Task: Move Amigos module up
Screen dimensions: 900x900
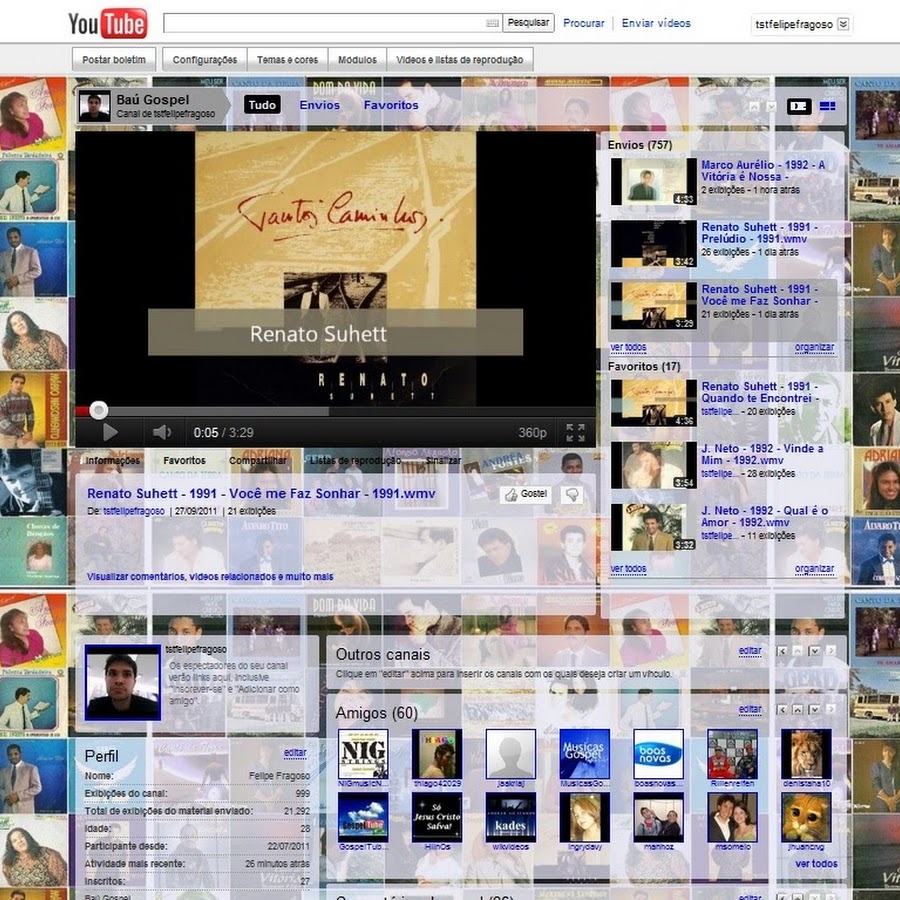Action: coord(797,709)
